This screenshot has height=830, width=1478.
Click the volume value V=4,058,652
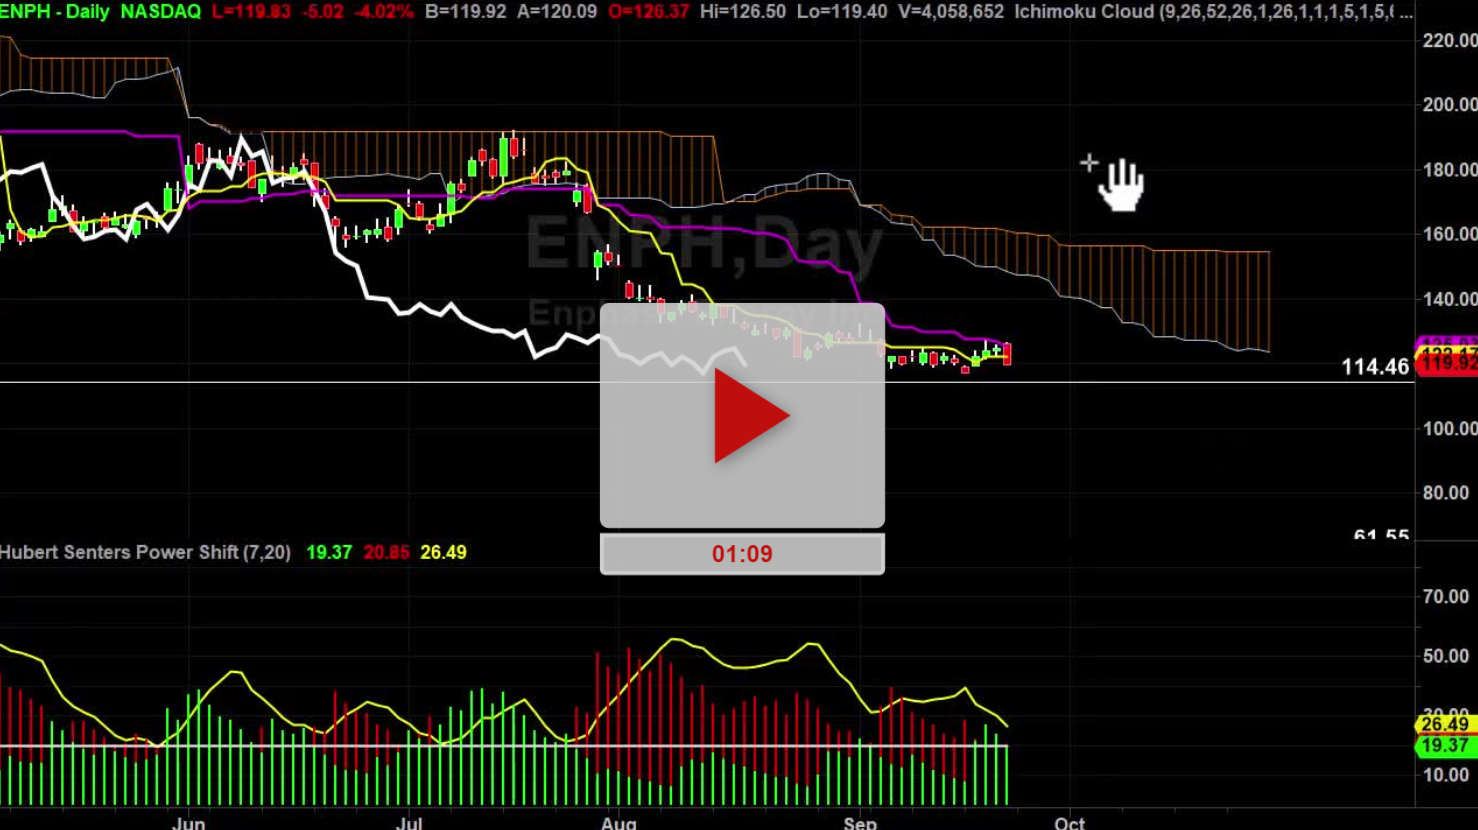point(952,12)
